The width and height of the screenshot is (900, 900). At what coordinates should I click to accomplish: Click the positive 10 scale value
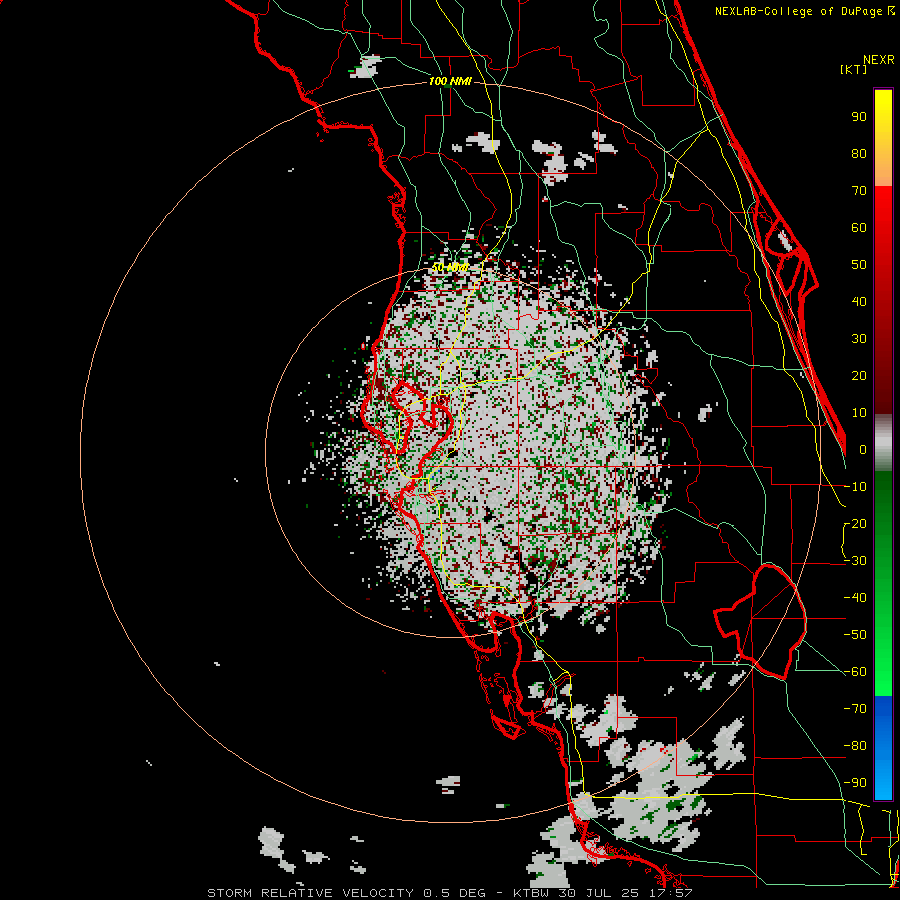click(x=859, y=413)
